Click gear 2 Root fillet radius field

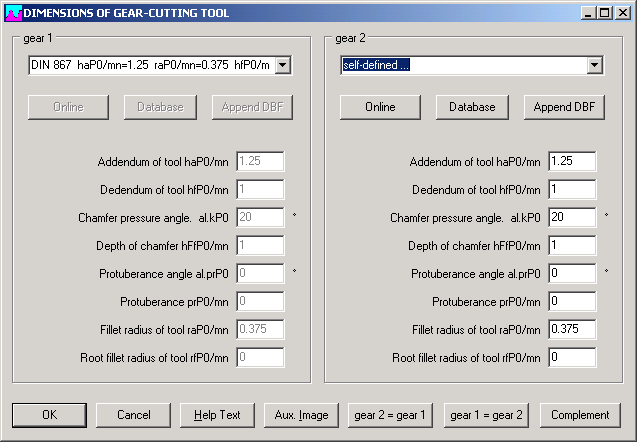(x=572, y=357)
